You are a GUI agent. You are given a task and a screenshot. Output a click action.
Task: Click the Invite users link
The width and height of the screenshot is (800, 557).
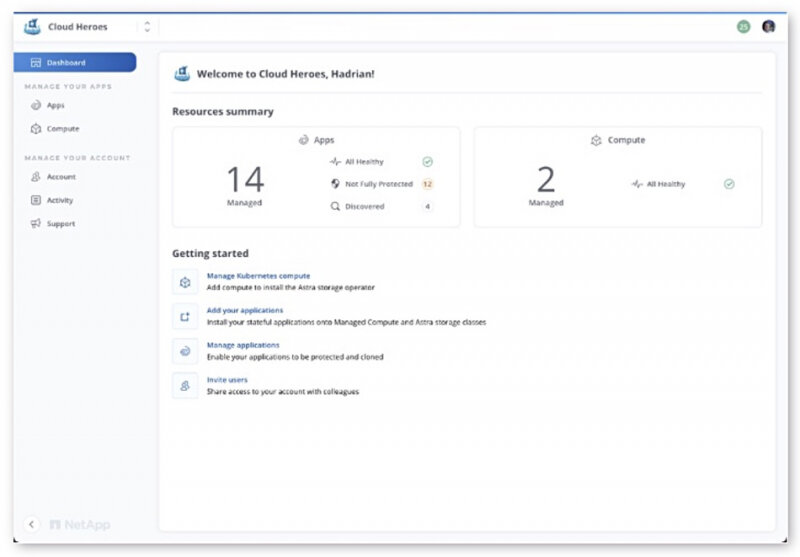tap(227, 379)
